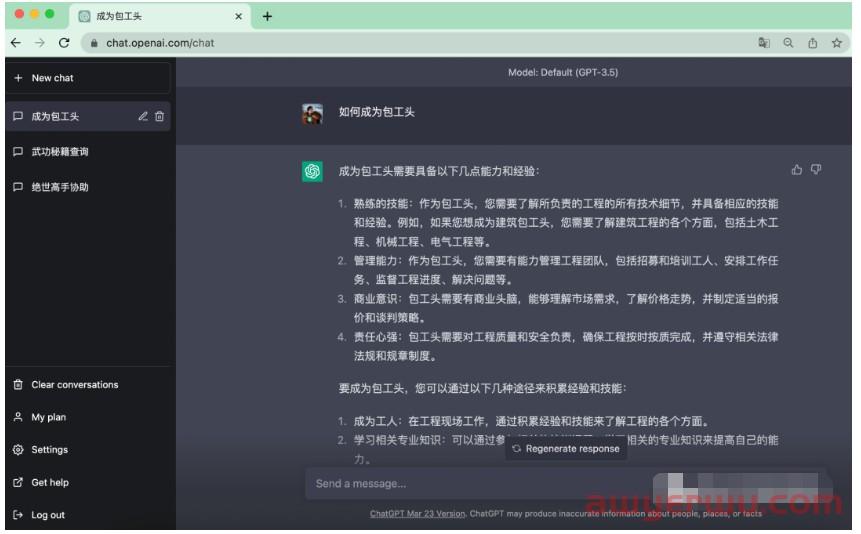Click chat bubble icon beside 绝世高手协助
This screenshot has height=534, width=861.
[18, 187]
